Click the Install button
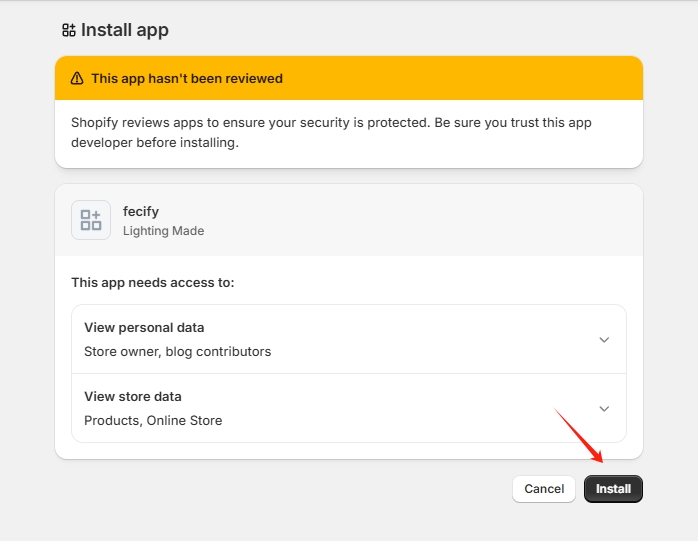Screen dimensions: 698x541 pyautogui.click(x=613, y=489)
